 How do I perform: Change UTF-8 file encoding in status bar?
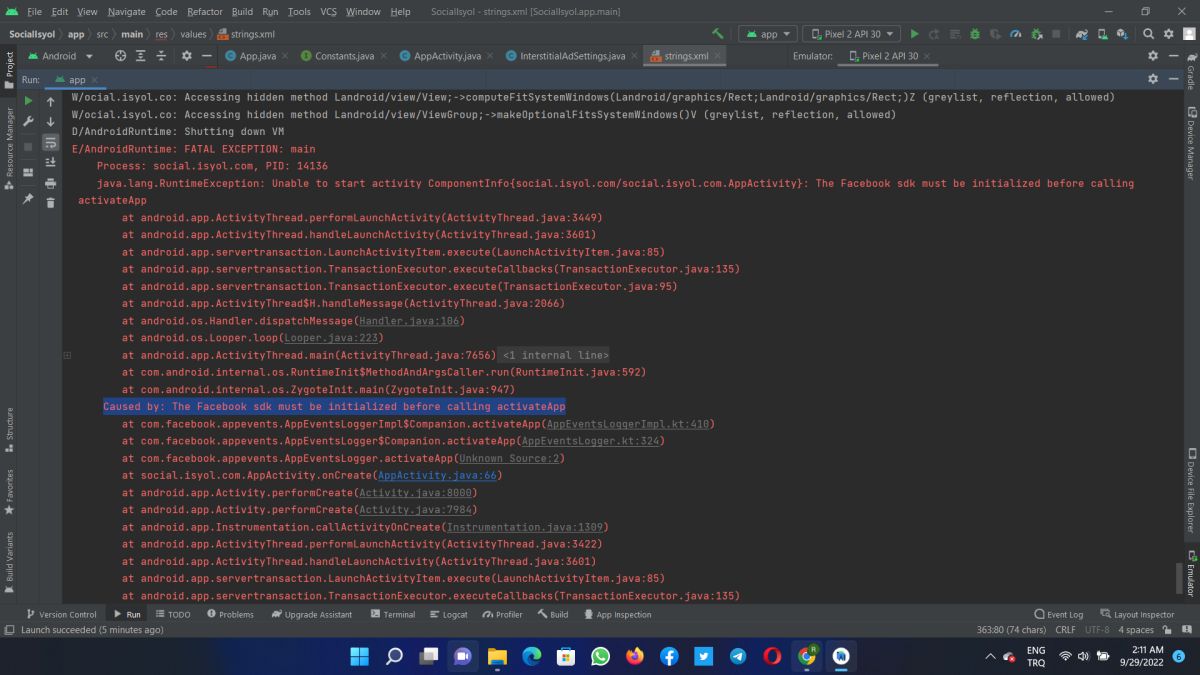point(1097,630)
